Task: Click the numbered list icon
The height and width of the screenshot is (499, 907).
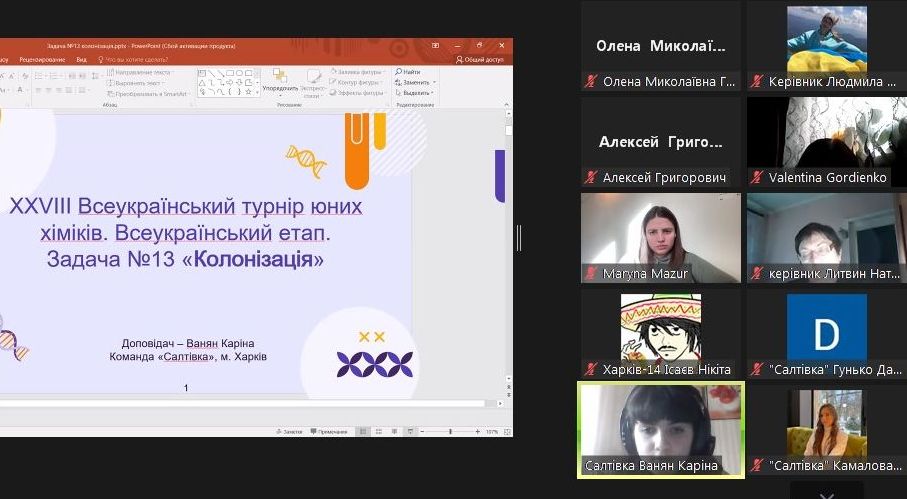Action: [54, 76]
